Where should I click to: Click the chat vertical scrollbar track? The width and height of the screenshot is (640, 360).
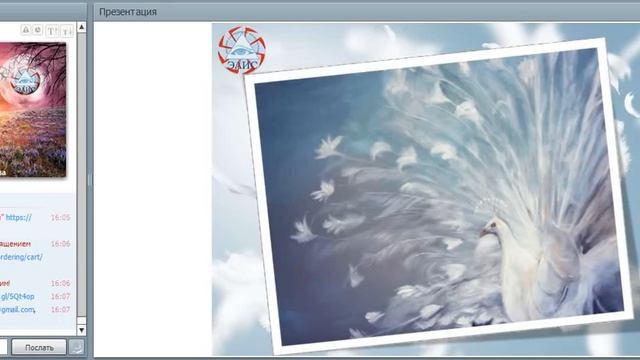(81, 176)
